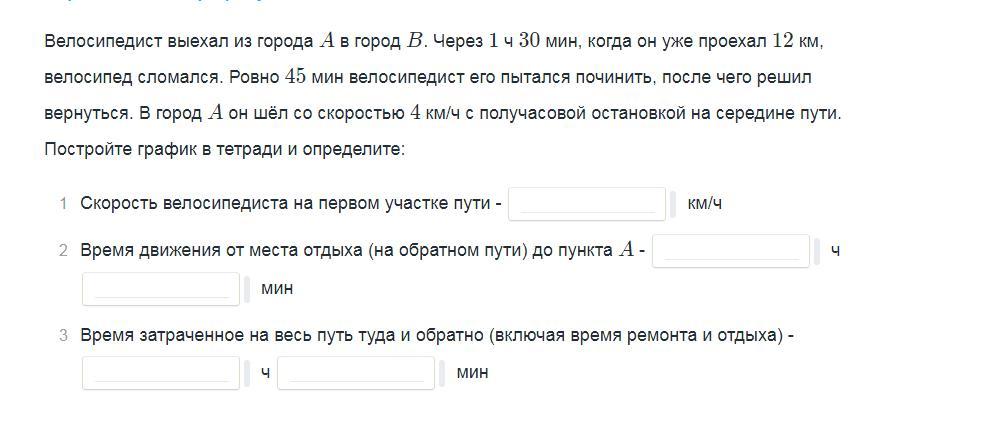
Task: Focus the minutes field for question 2
Action: tap(161, 288)
